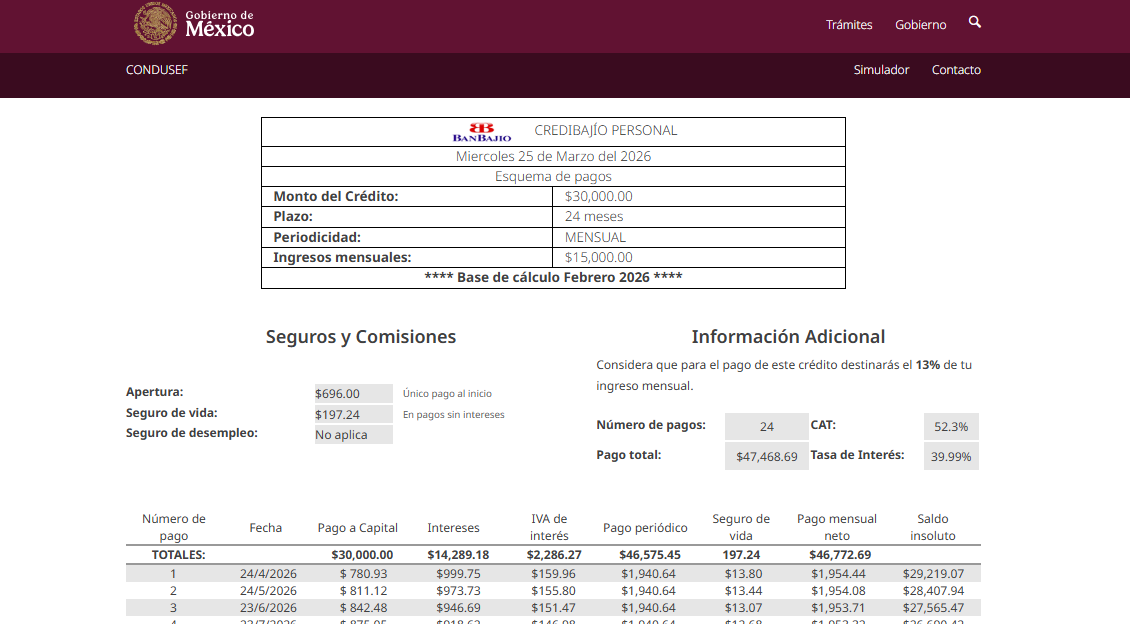Click the Seguros y Comisiones heading

point(360,336)
